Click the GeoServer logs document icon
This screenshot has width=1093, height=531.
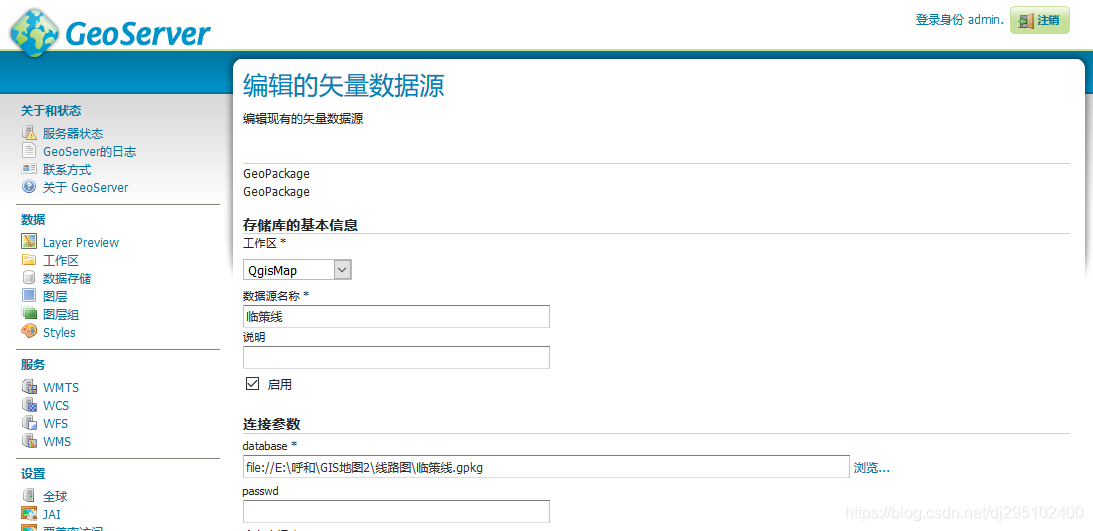tap(29, 151)
